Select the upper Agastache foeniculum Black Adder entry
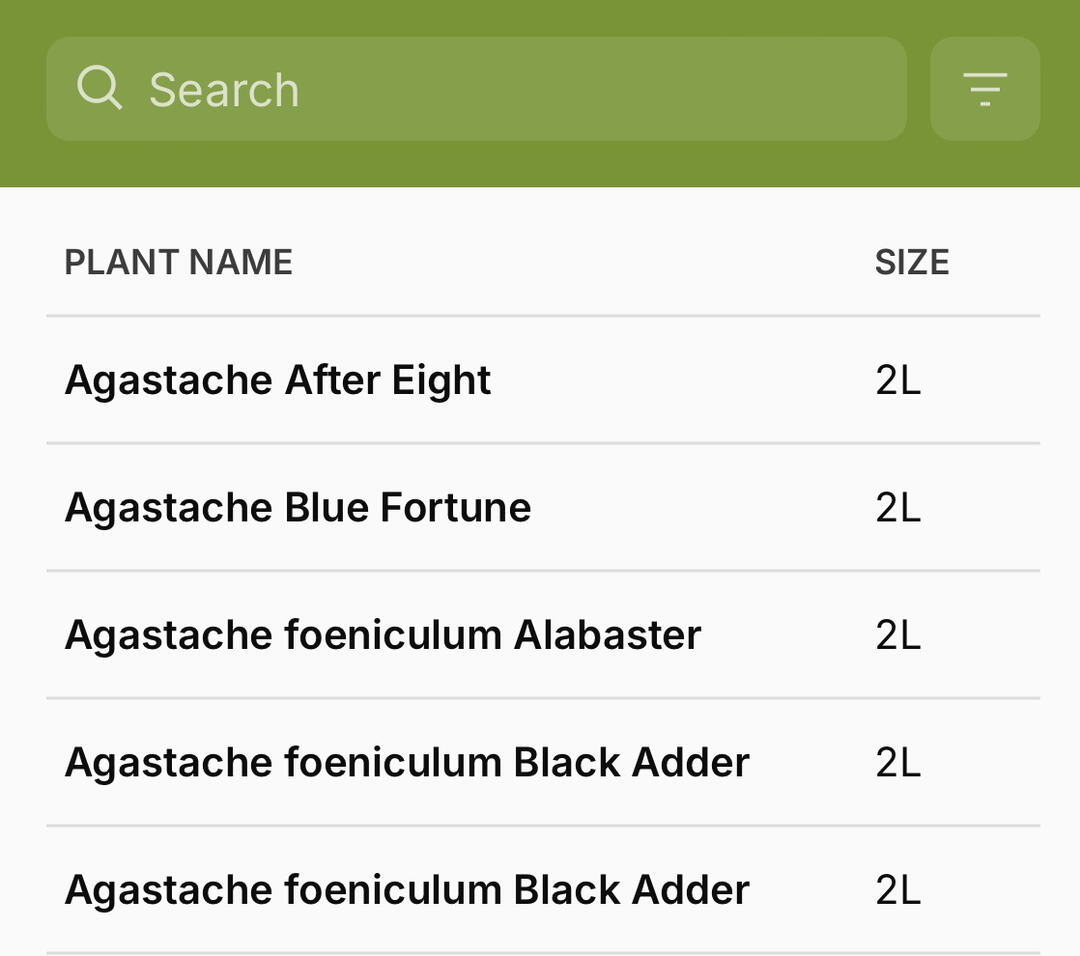This screenshot has width=1080, height=956. point(406,763)
